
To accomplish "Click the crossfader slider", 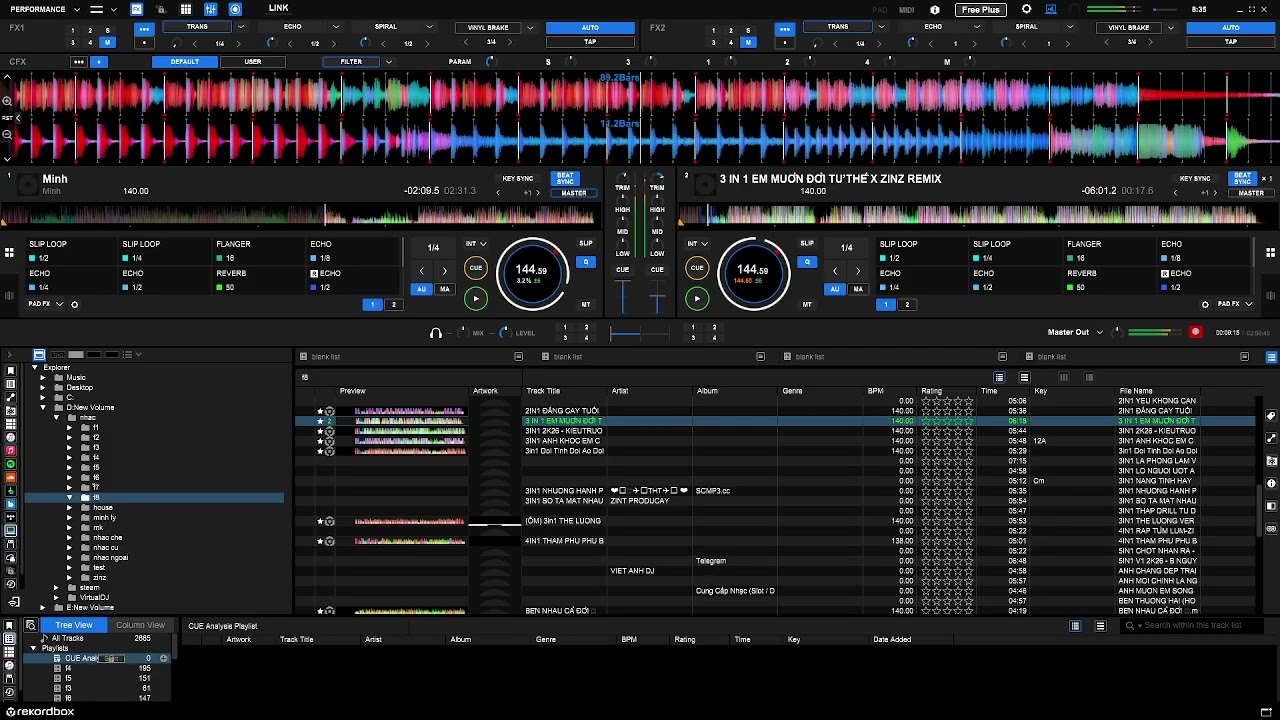I will click(x=639, y=333).
